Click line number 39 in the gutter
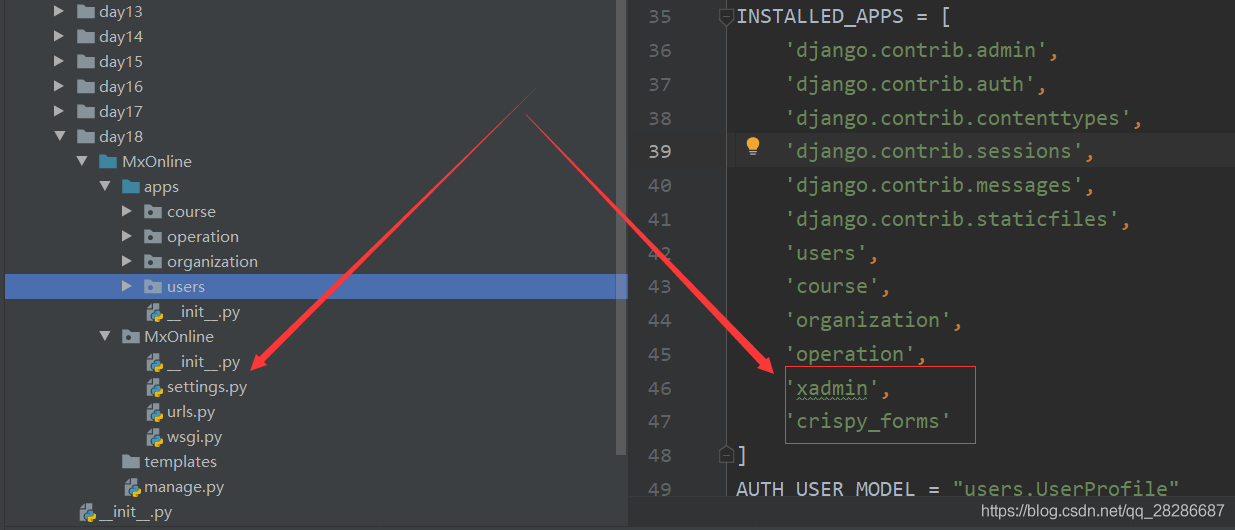 point(660,152)
